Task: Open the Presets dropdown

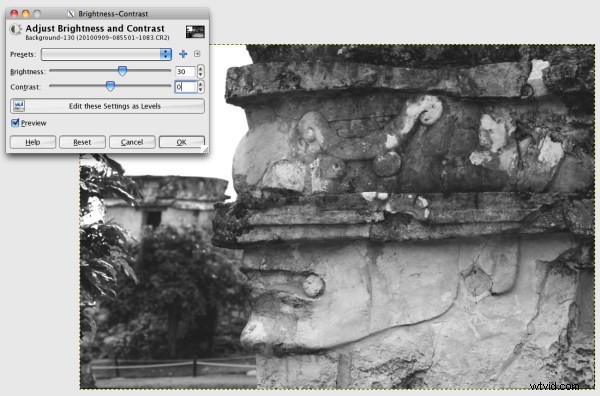Action: coord(106,54)
